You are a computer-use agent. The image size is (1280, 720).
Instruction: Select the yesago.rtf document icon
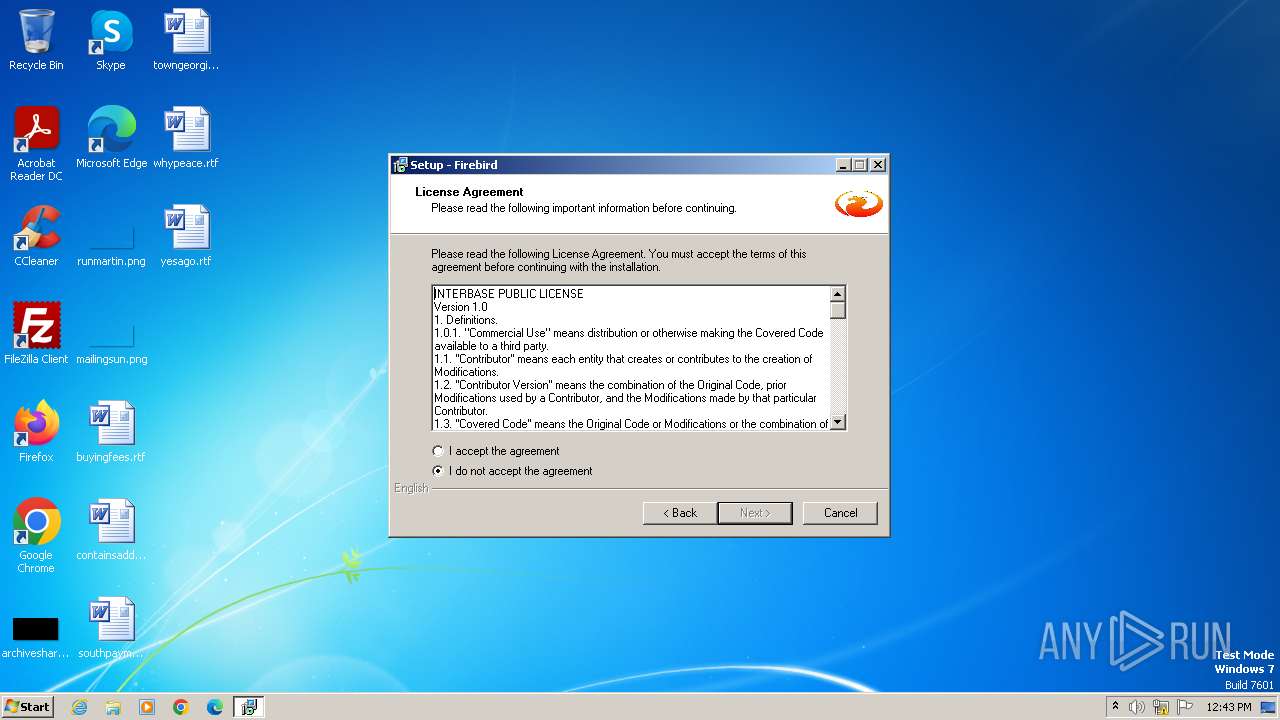(186, 236)
